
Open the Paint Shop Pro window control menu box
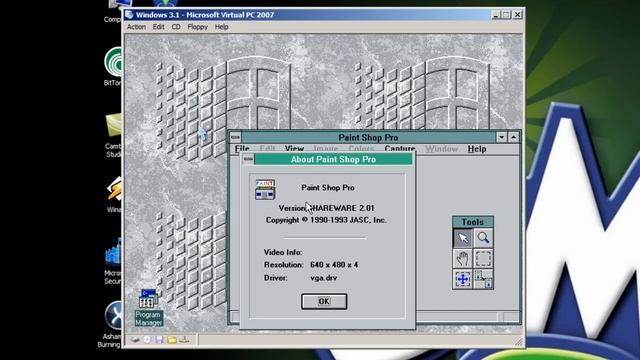[236, 137]
